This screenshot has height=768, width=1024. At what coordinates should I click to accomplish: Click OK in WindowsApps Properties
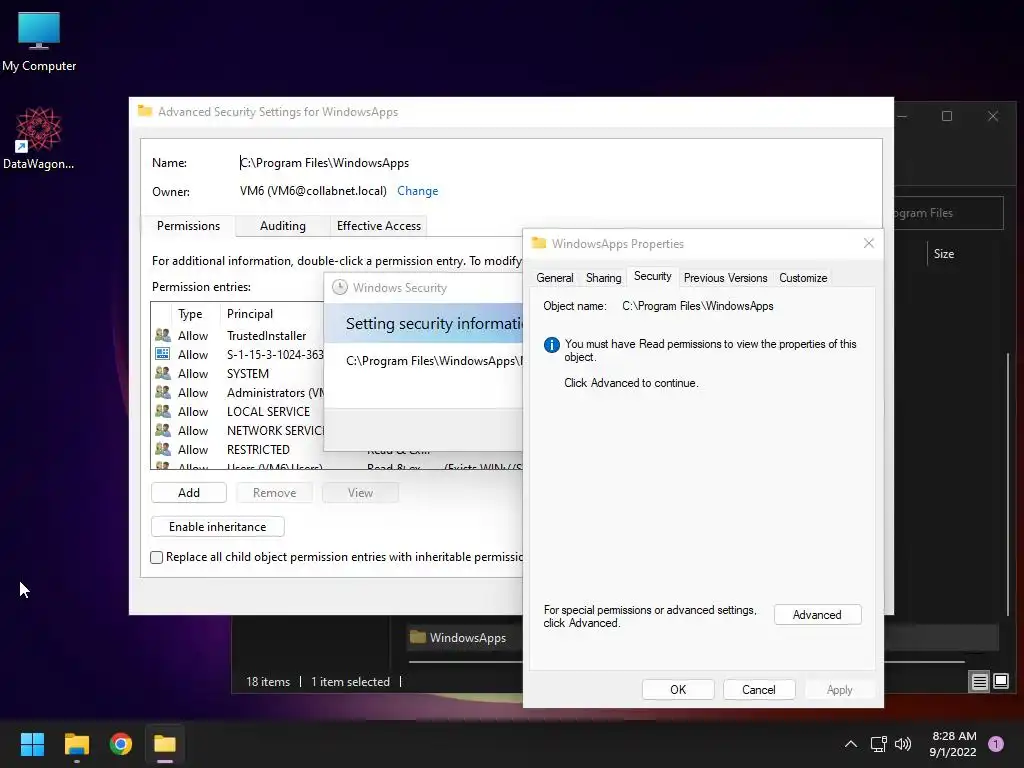tap(678, 690)
